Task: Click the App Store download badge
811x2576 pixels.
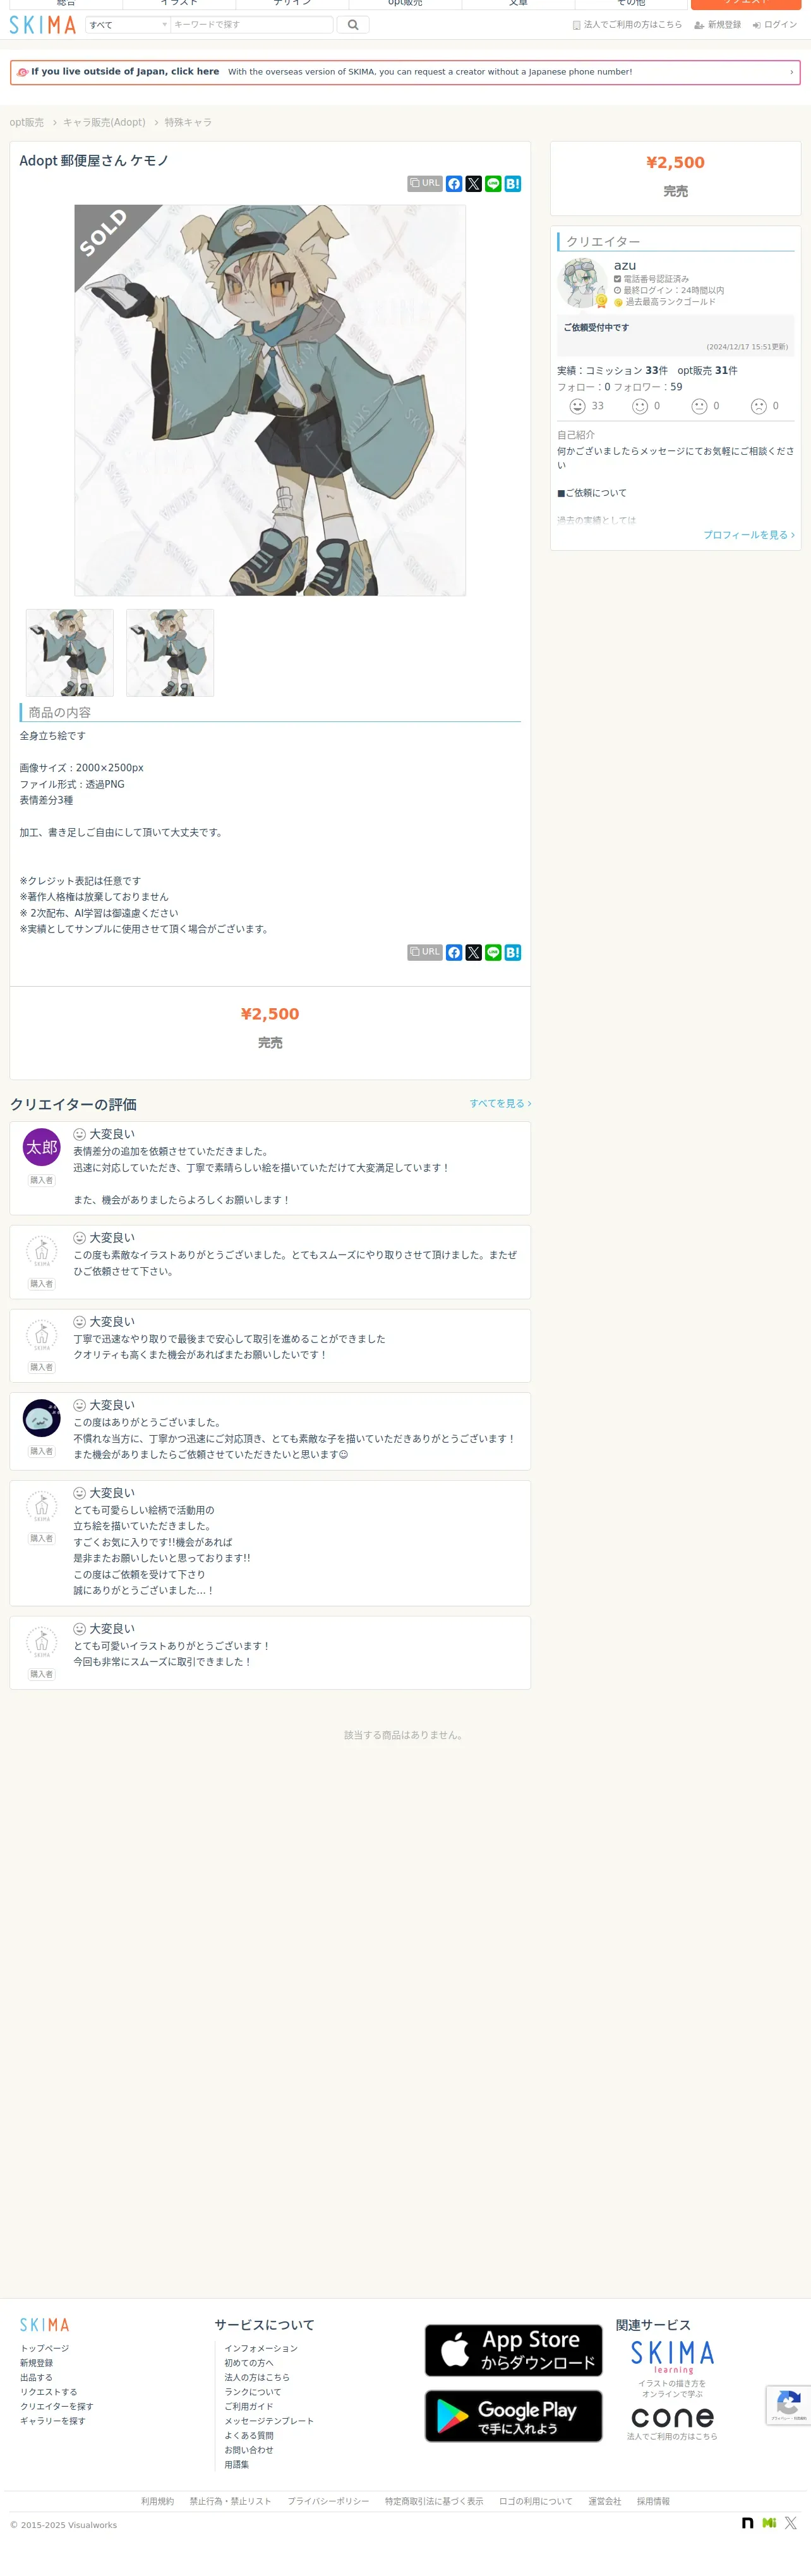Action: click(x=514, y=2350)
